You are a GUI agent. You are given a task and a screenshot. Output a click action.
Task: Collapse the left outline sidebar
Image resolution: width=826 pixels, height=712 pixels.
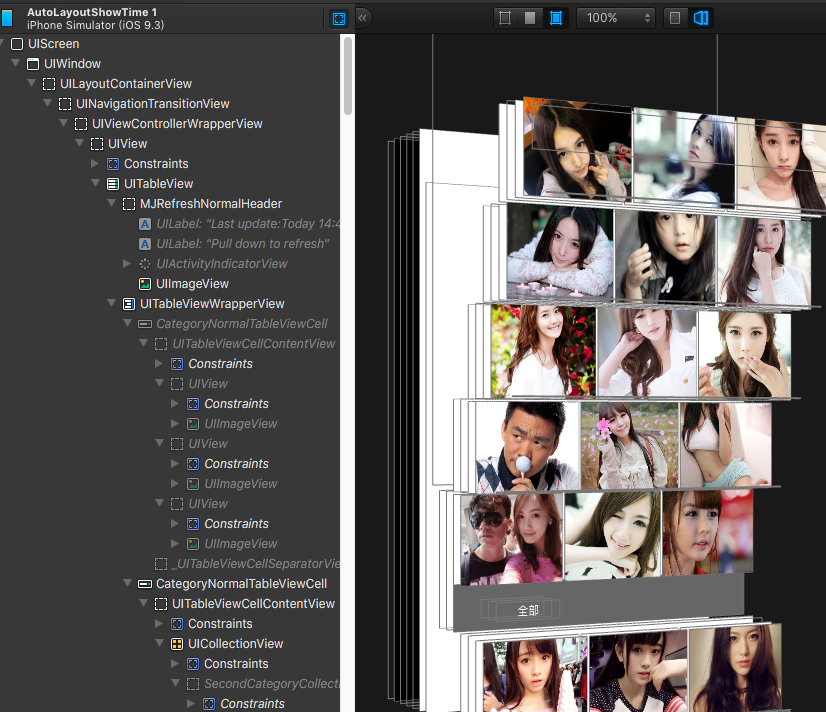(x=363, y=17)
